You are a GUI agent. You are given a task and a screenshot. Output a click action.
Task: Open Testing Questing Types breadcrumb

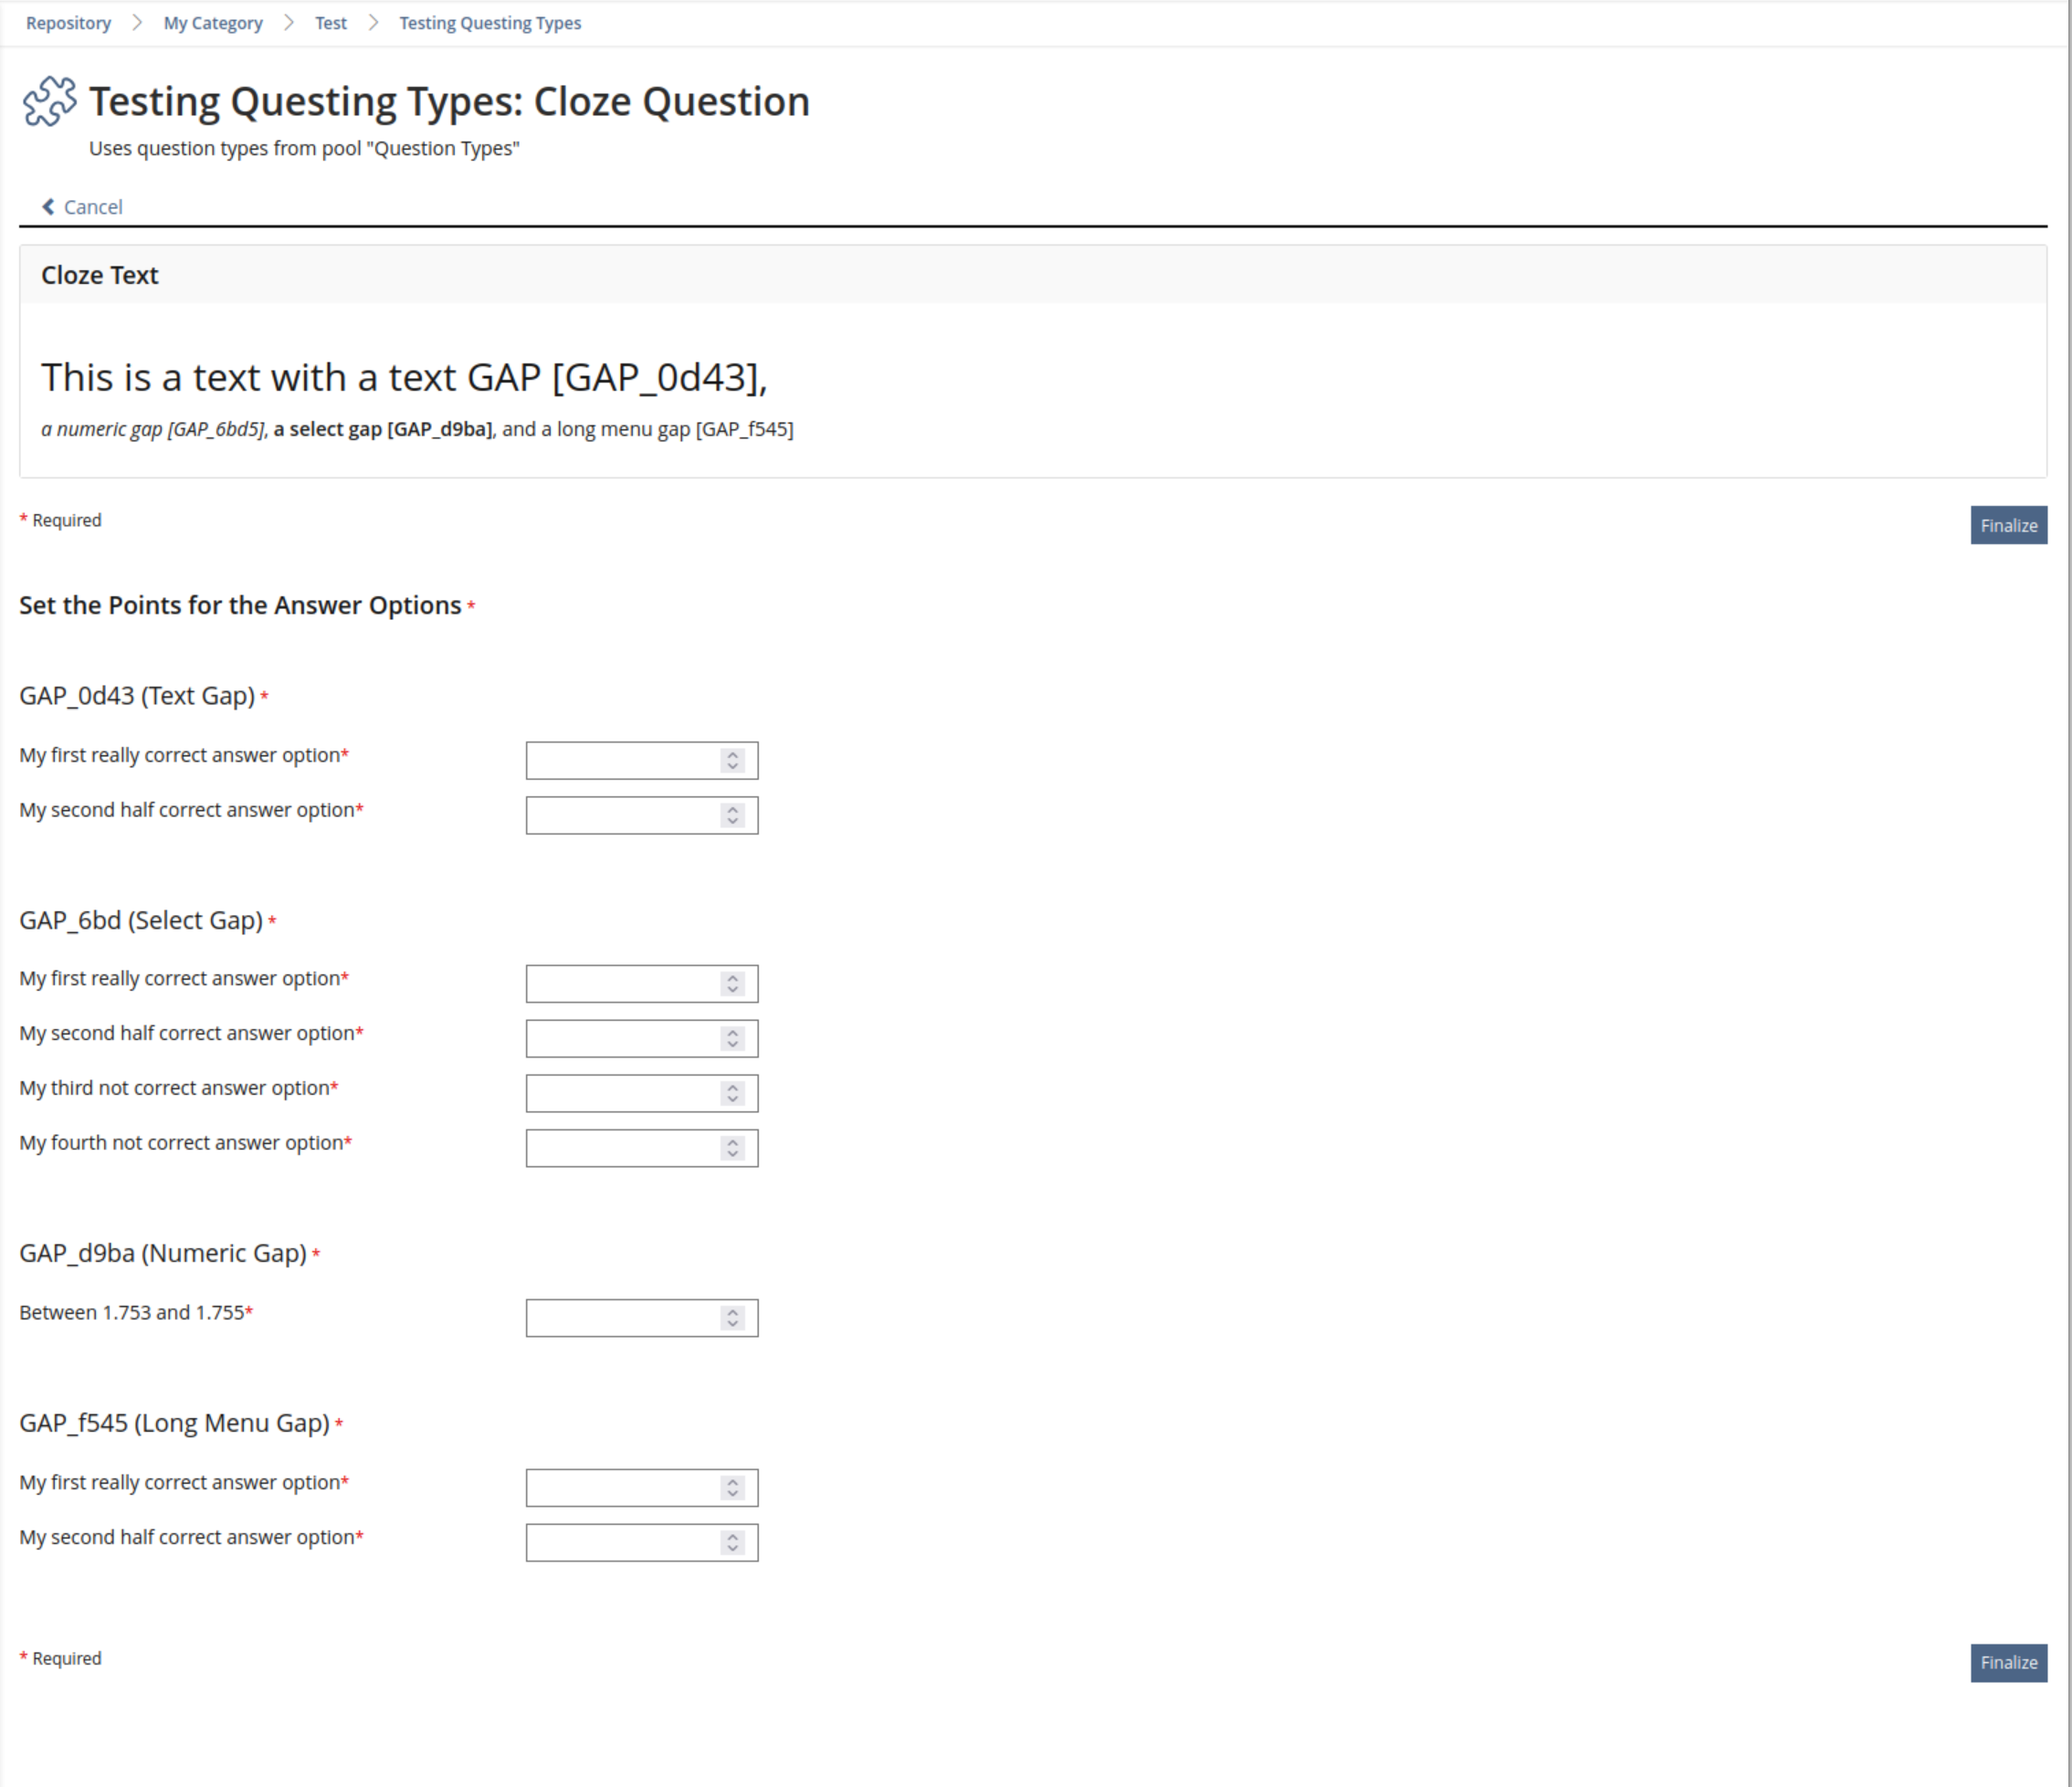point(490,23)
